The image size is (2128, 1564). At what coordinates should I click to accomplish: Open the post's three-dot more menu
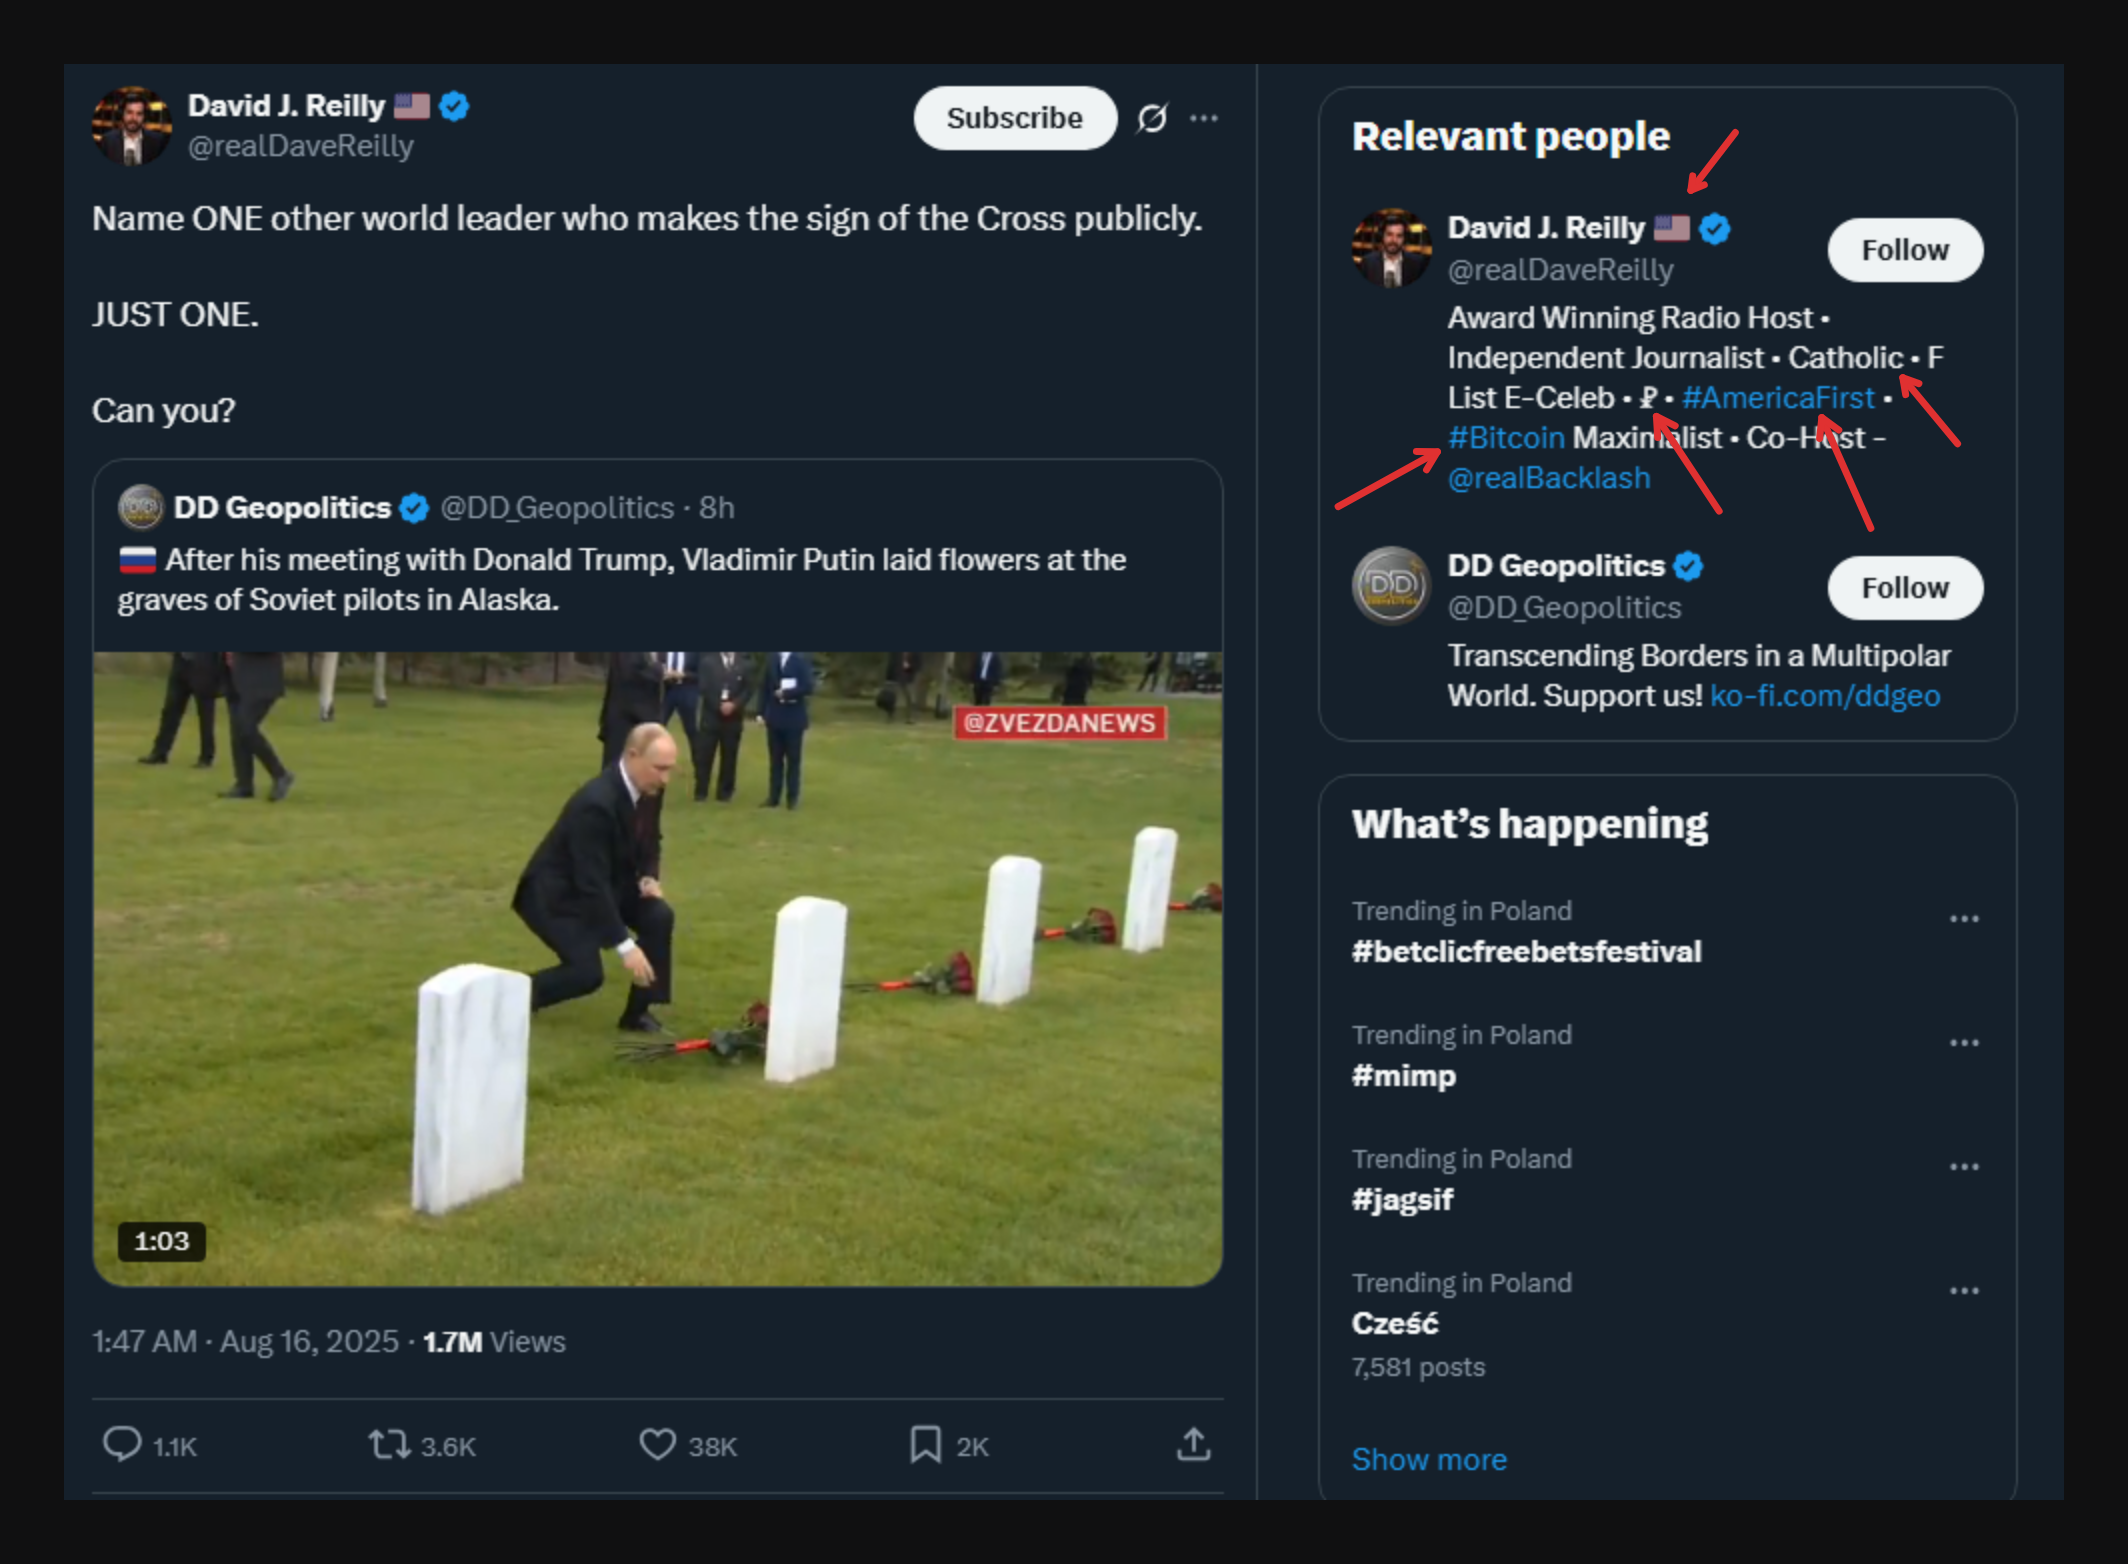coord(1204,118)
